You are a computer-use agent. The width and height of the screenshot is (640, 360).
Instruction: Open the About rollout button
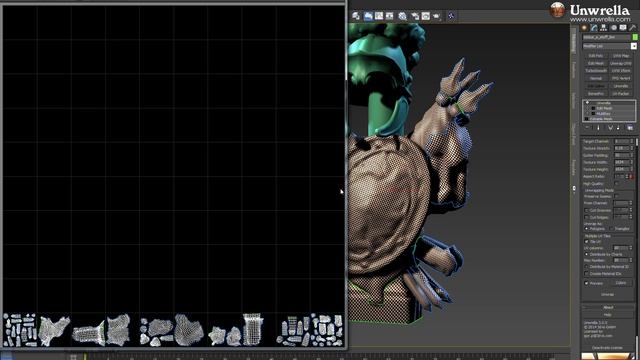(x=608, y=307)
